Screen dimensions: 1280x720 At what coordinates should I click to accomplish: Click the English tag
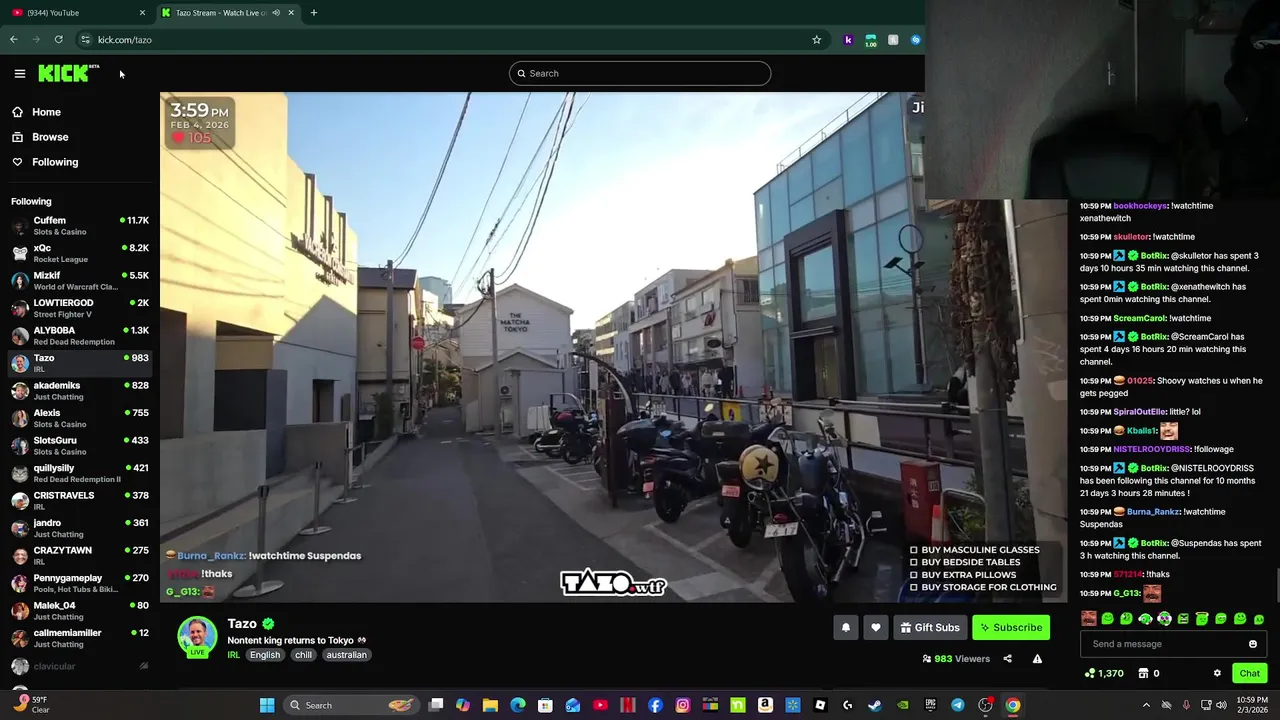point(265,655)
